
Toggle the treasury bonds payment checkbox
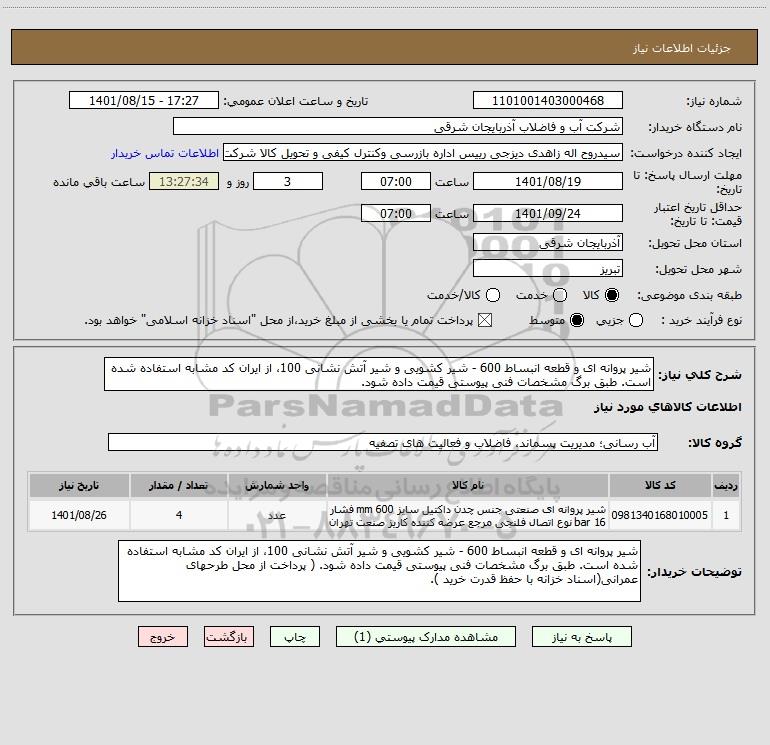485,320
